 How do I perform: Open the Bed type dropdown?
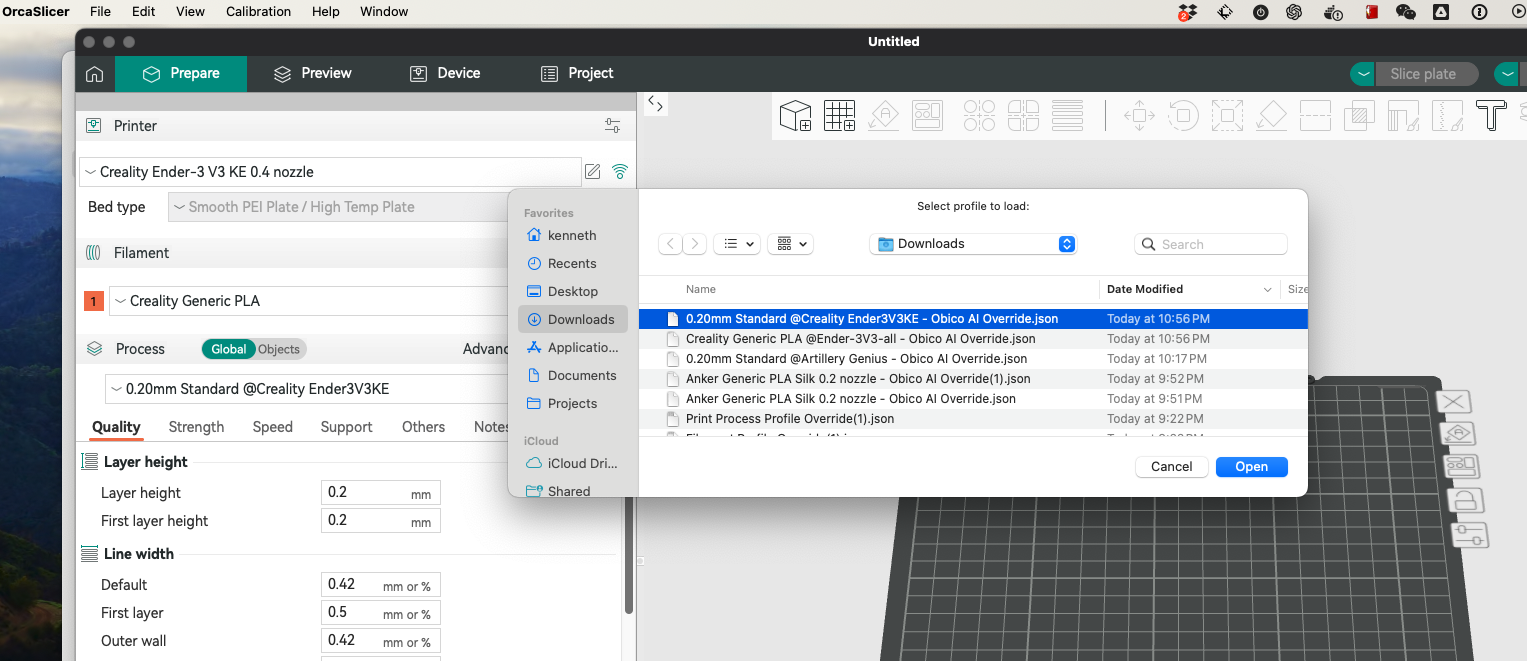pyautogui.click(x=340, y=207)
